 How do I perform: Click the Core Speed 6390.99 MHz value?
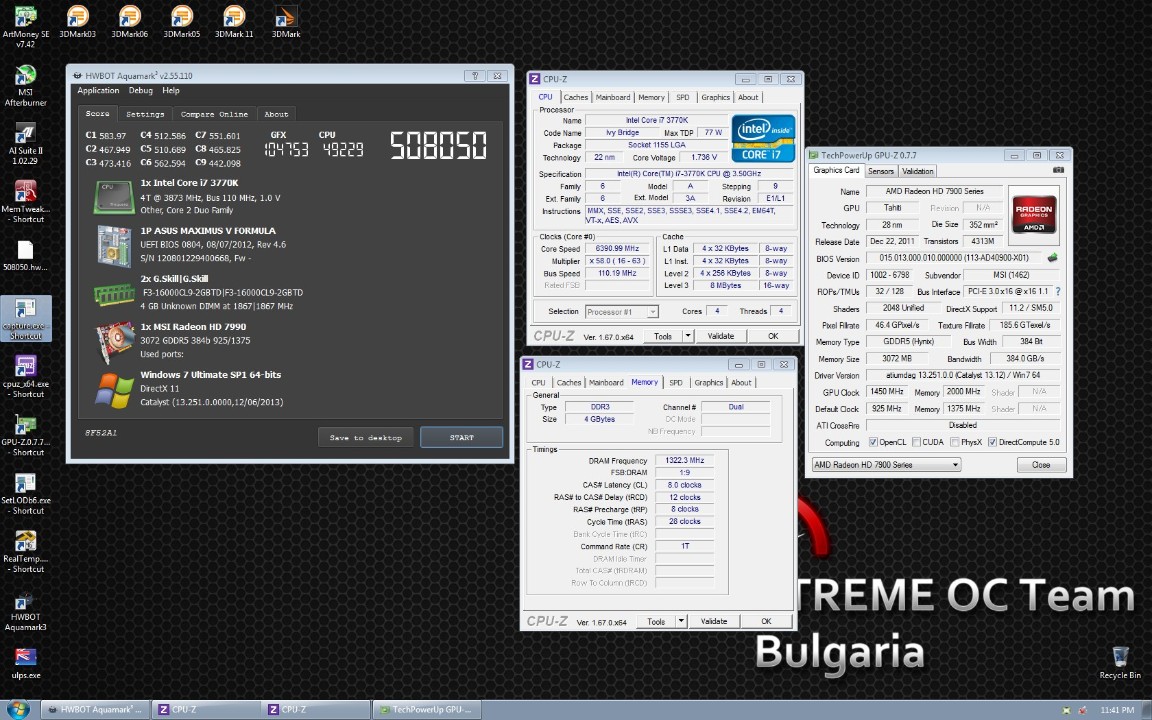(617, 249)
